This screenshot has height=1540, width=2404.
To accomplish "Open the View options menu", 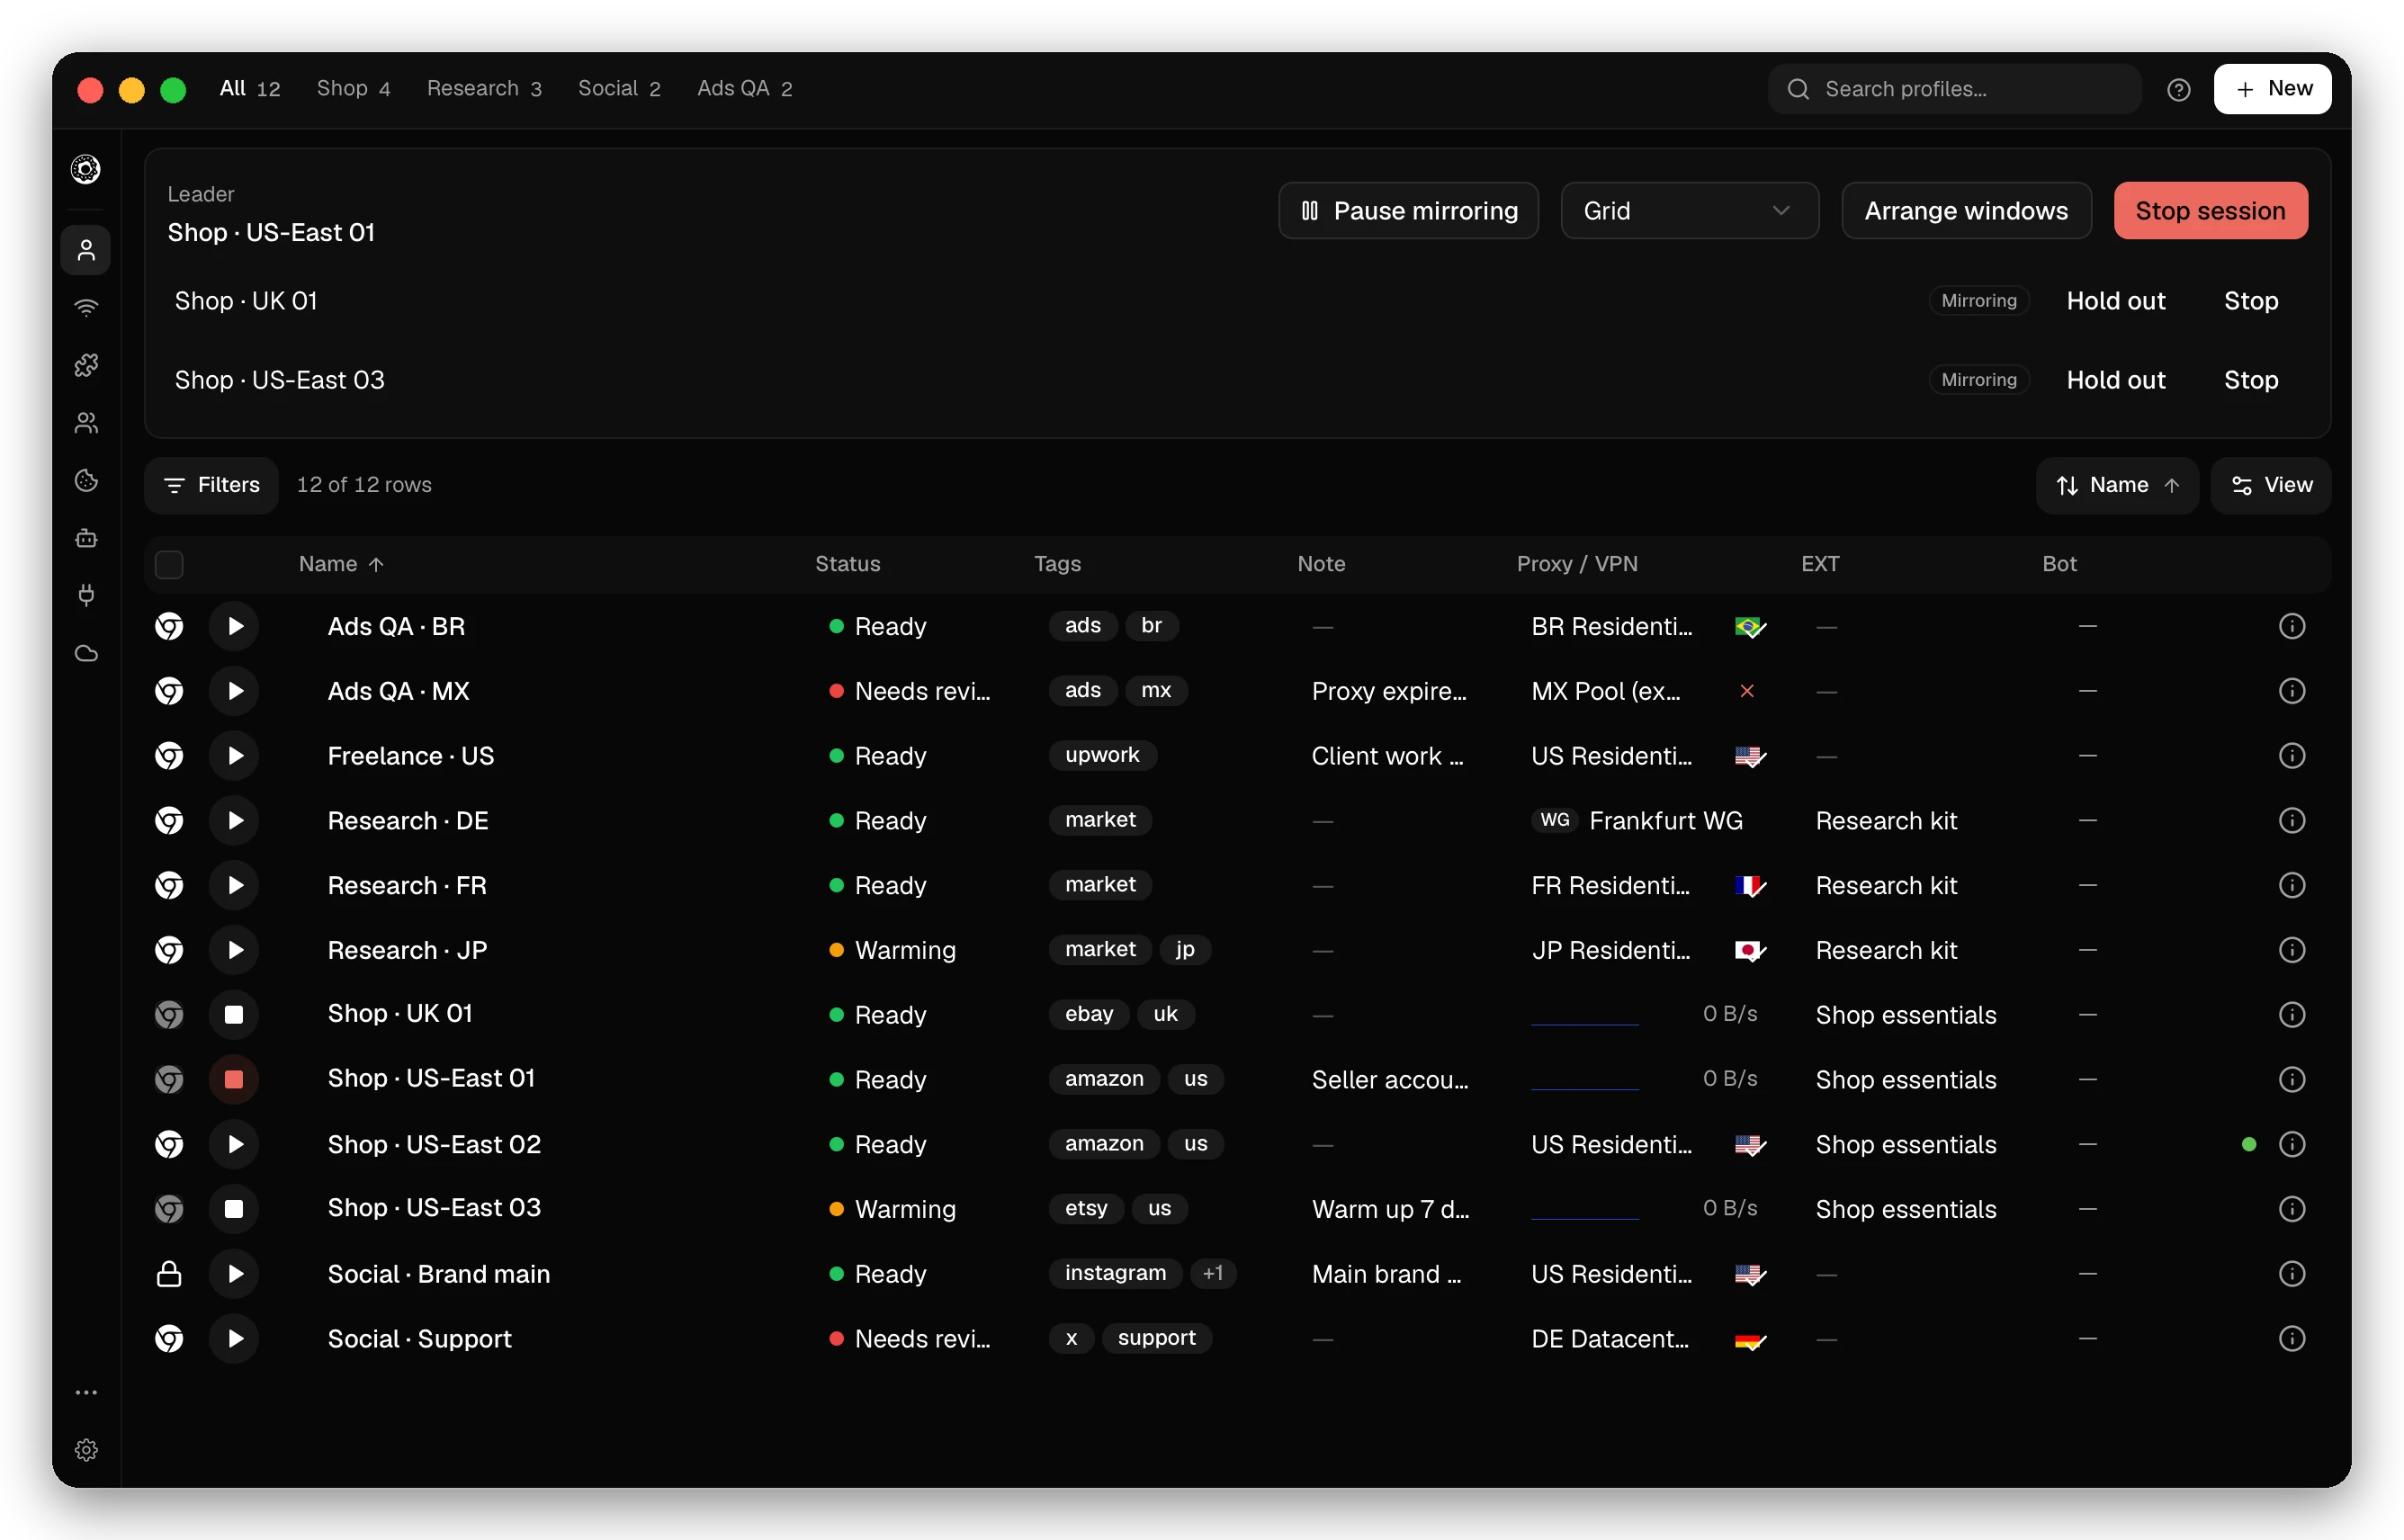I will click(2270, 485).
